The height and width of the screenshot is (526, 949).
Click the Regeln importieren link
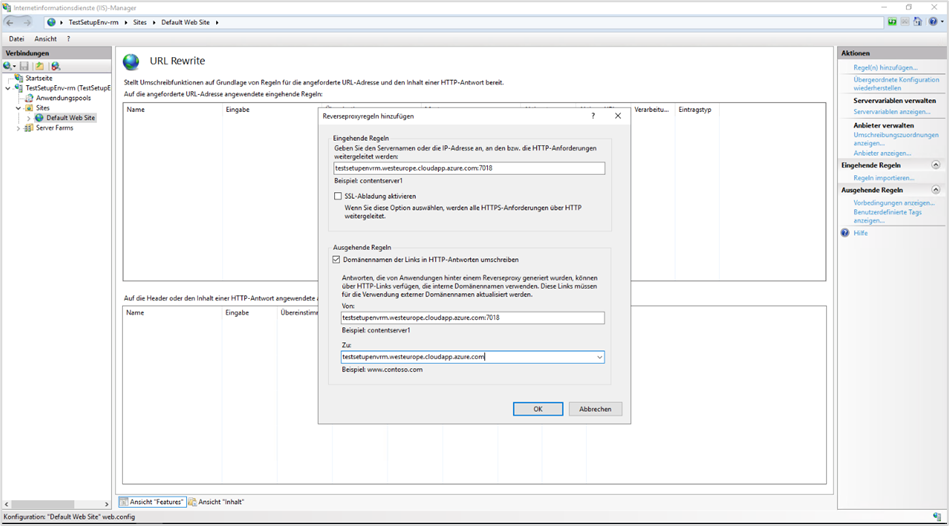pos(883,178)
